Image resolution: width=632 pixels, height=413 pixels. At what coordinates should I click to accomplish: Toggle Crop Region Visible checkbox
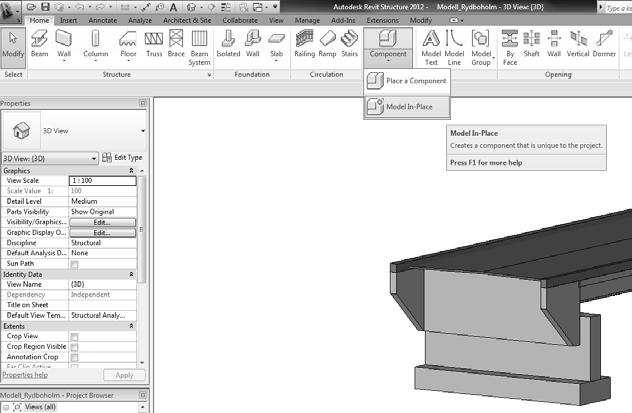coord(75,347)
